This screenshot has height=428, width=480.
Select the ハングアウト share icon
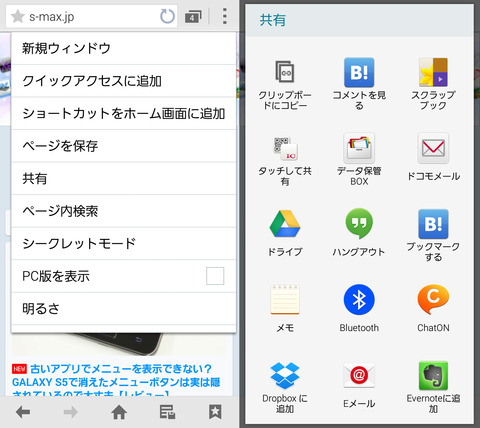(359, 223)
